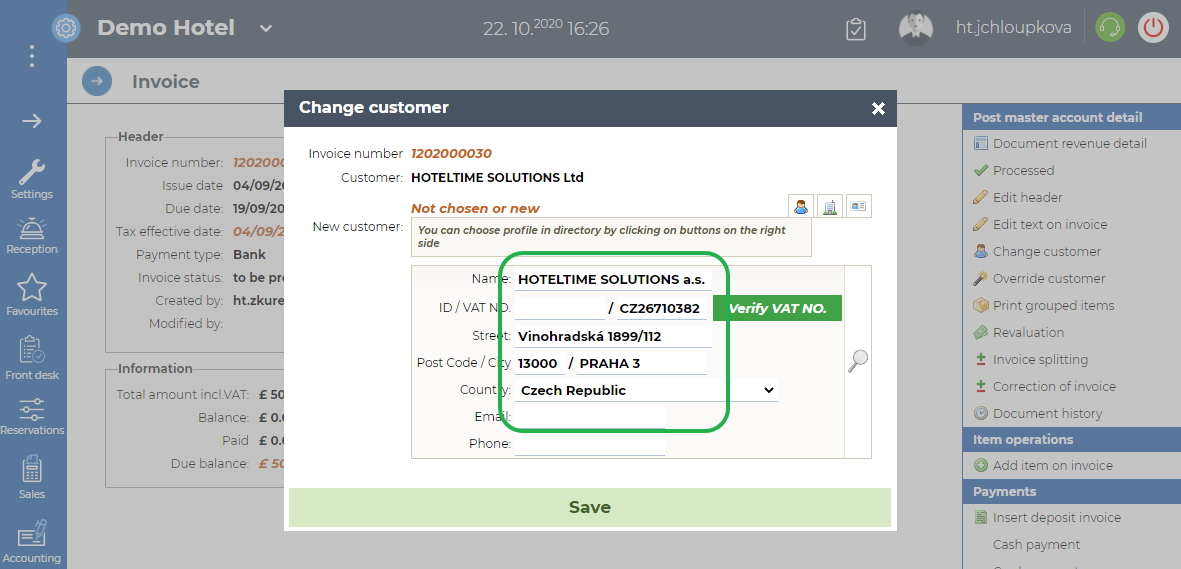Click the Phone input field
The image size is (1181, 569).
pos(590,444)
